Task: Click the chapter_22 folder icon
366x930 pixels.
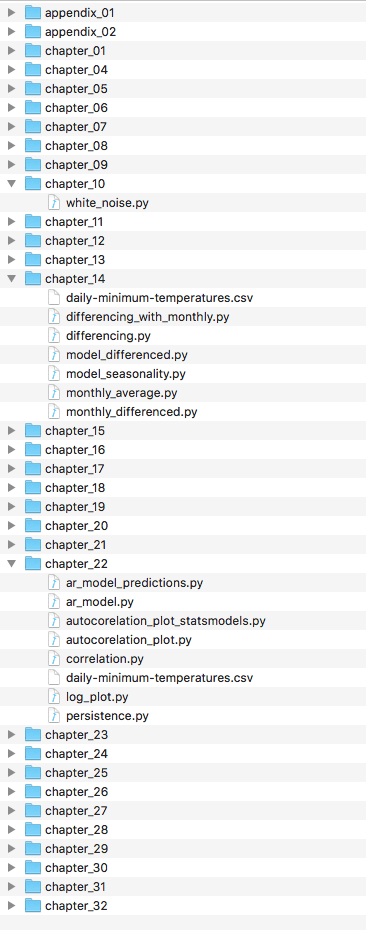Action: (x=33, y=563)
